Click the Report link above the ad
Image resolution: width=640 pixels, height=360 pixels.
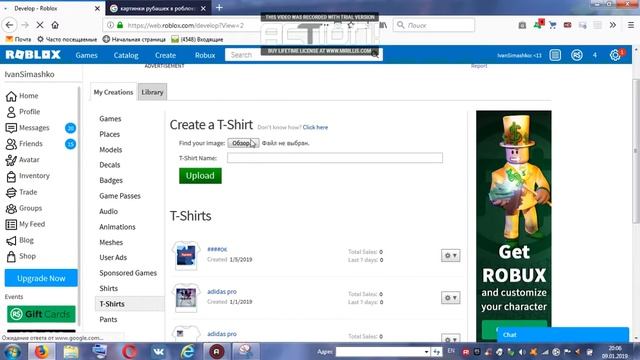click(479, 66)
